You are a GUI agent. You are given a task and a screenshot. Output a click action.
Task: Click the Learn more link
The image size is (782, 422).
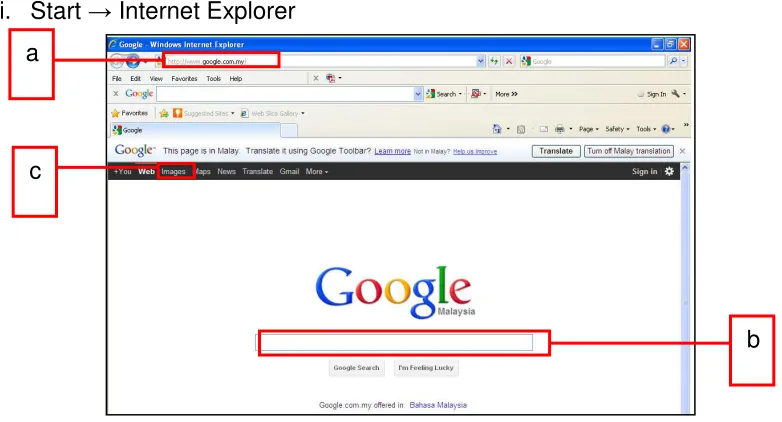click(x=392, y=151)
